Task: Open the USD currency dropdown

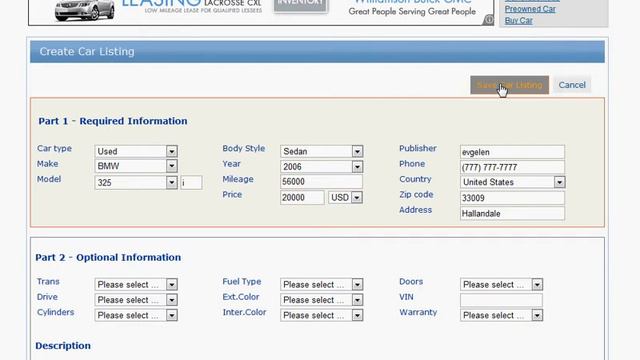Action: pyautogui.click(x=345, y=198)
